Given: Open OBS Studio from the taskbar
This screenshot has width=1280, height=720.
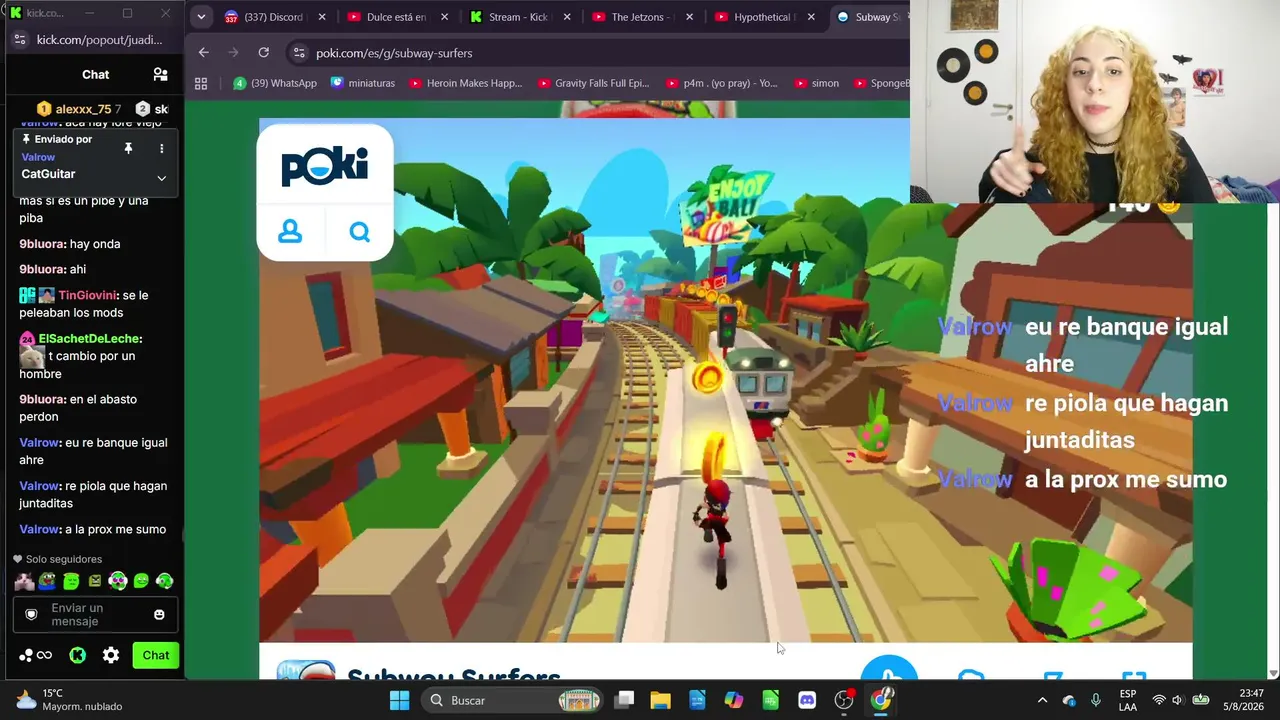Looking at the screenshot, I should (844, 700).
